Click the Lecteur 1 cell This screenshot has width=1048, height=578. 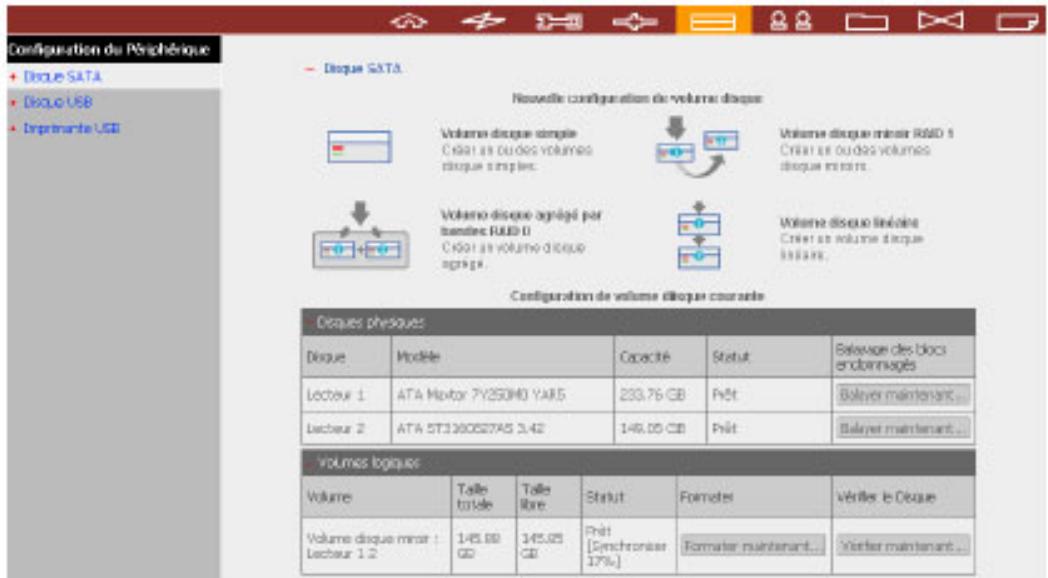346,395
